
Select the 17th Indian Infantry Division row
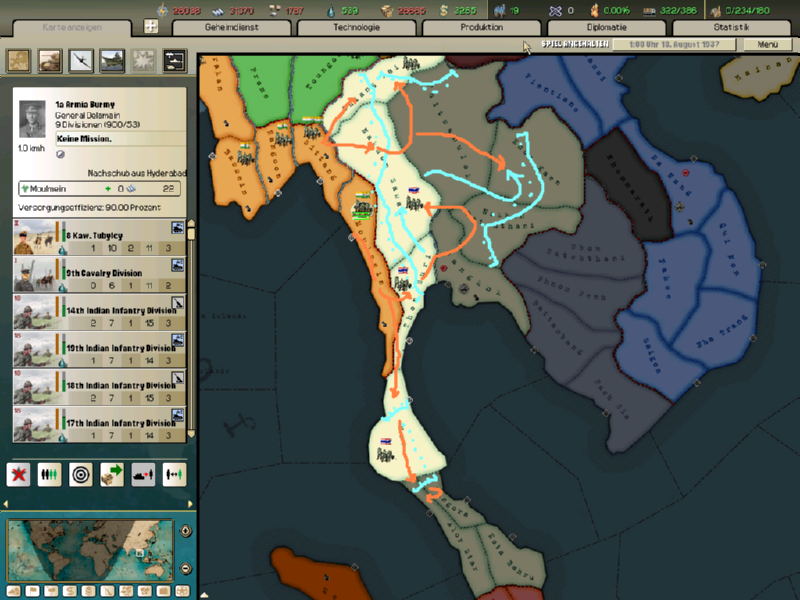[99, 424]
